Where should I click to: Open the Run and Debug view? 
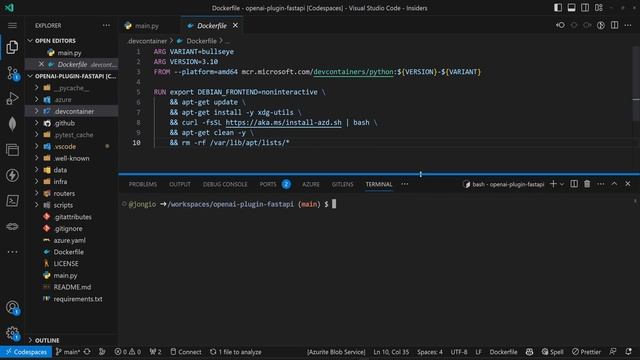[x=12, y=98]
